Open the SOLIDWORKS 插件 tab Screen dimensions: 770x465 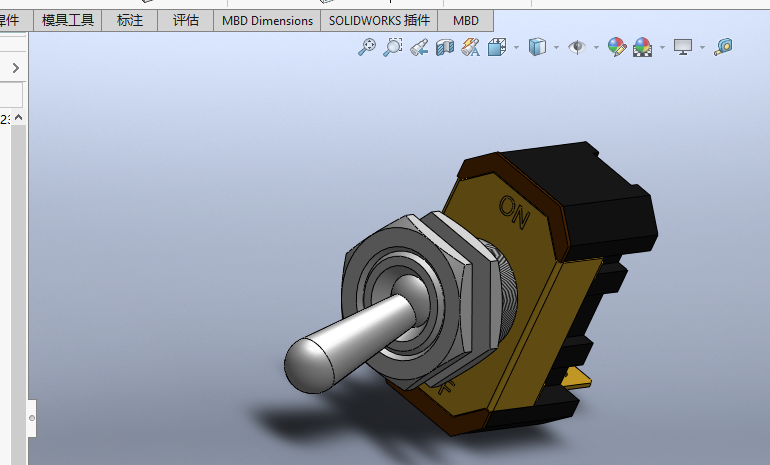point(379,21)
